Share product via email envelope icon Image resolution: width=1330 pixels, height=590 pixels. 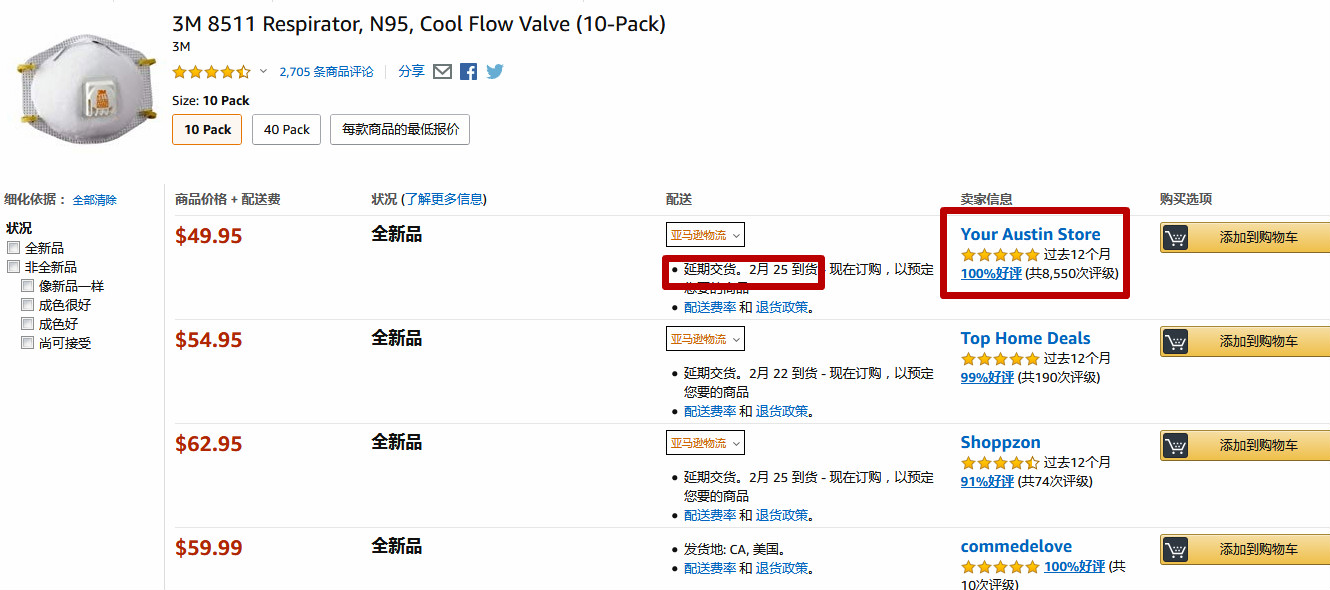tap(442, 72)
